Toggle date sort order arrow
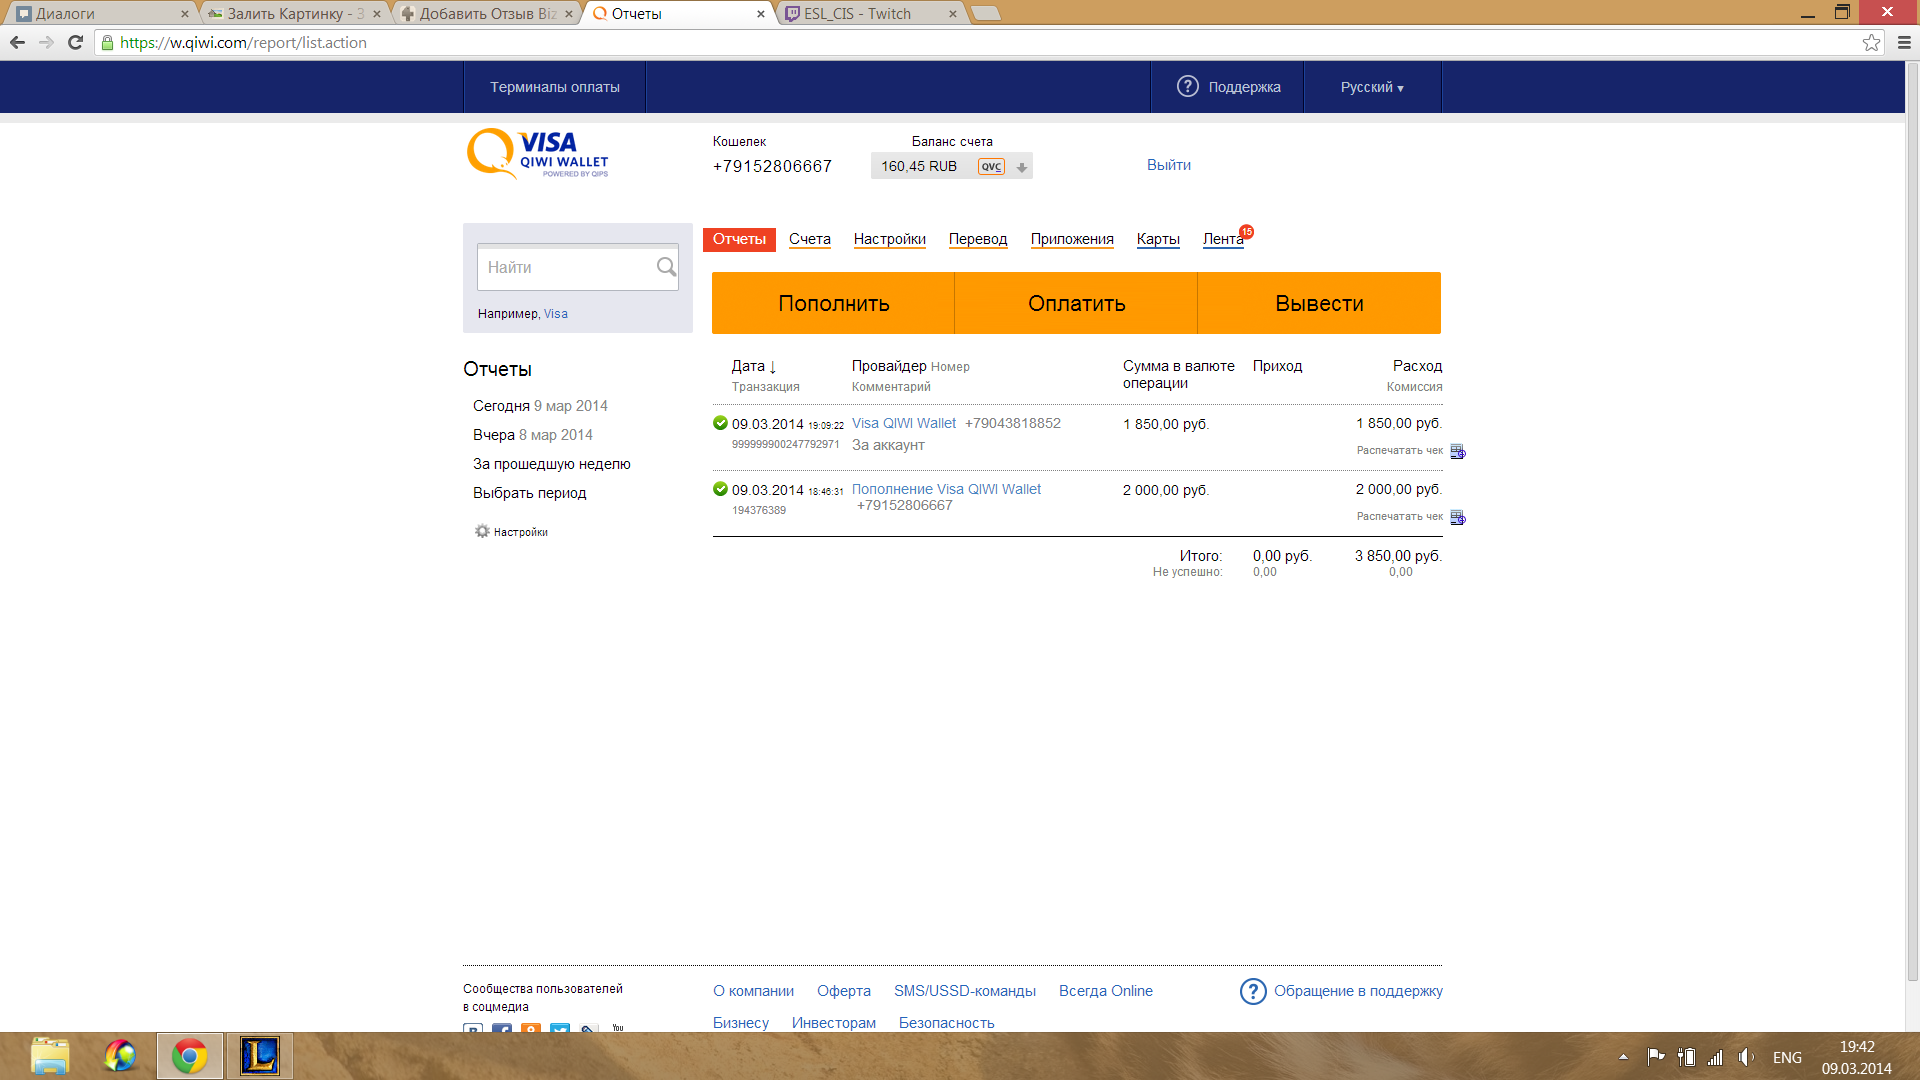 coord(773,368)
